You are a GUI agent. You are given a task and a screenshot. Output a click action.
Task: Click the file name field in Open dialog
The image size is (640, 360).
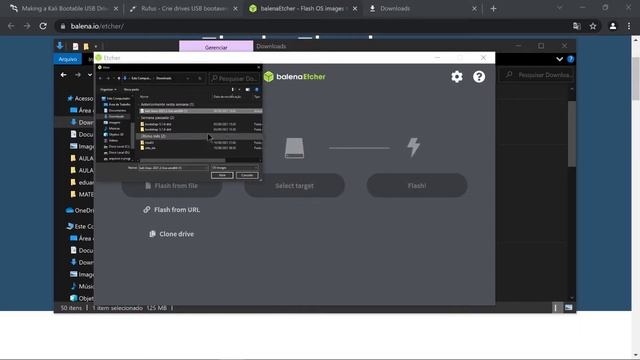click(x=173, y=168)
